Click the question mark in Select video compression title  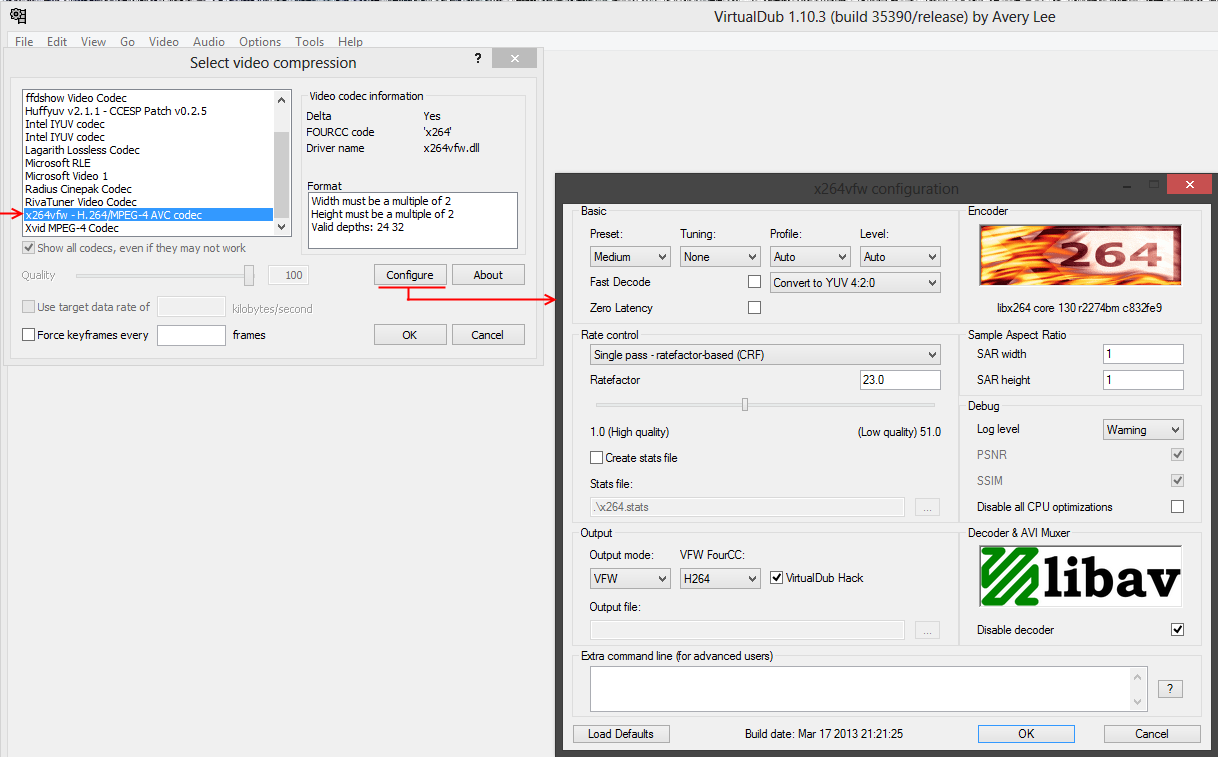(478, 60)
